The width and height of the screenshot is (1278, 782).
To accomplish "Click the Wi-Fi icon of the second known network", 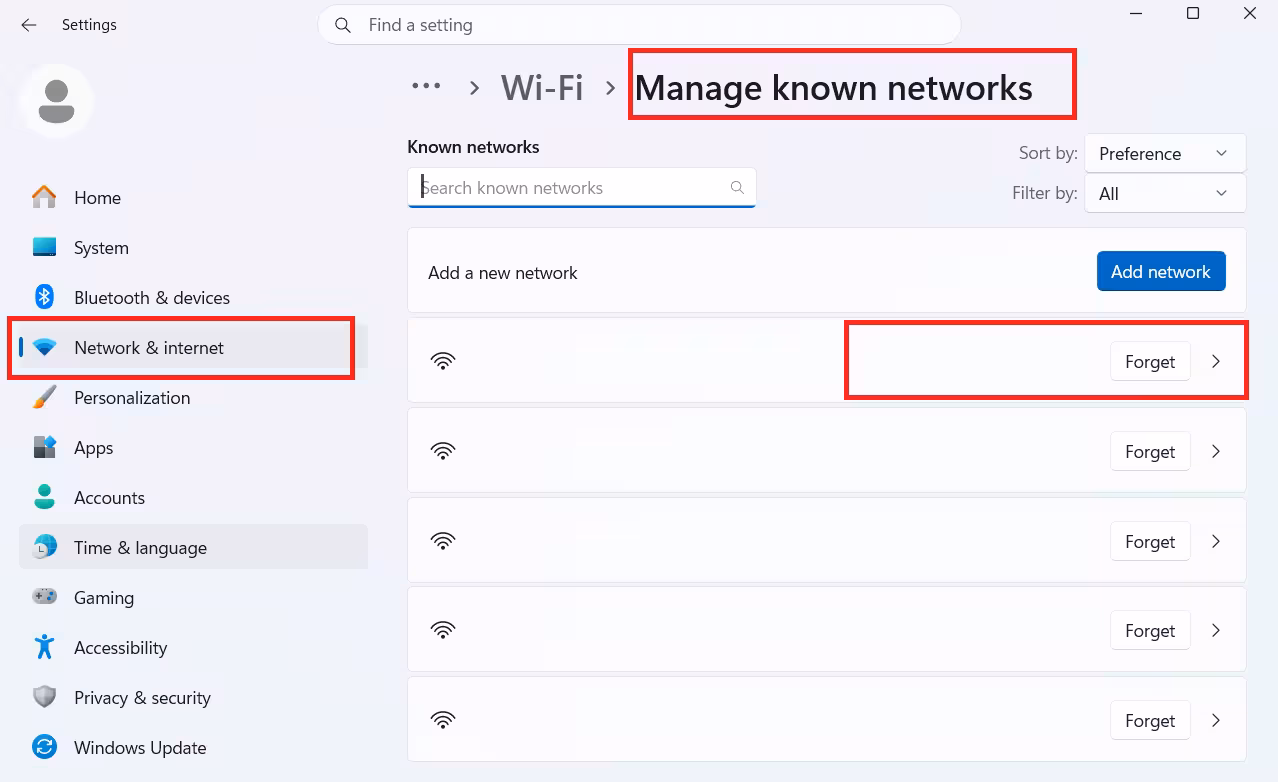I will tap(443, 451).
